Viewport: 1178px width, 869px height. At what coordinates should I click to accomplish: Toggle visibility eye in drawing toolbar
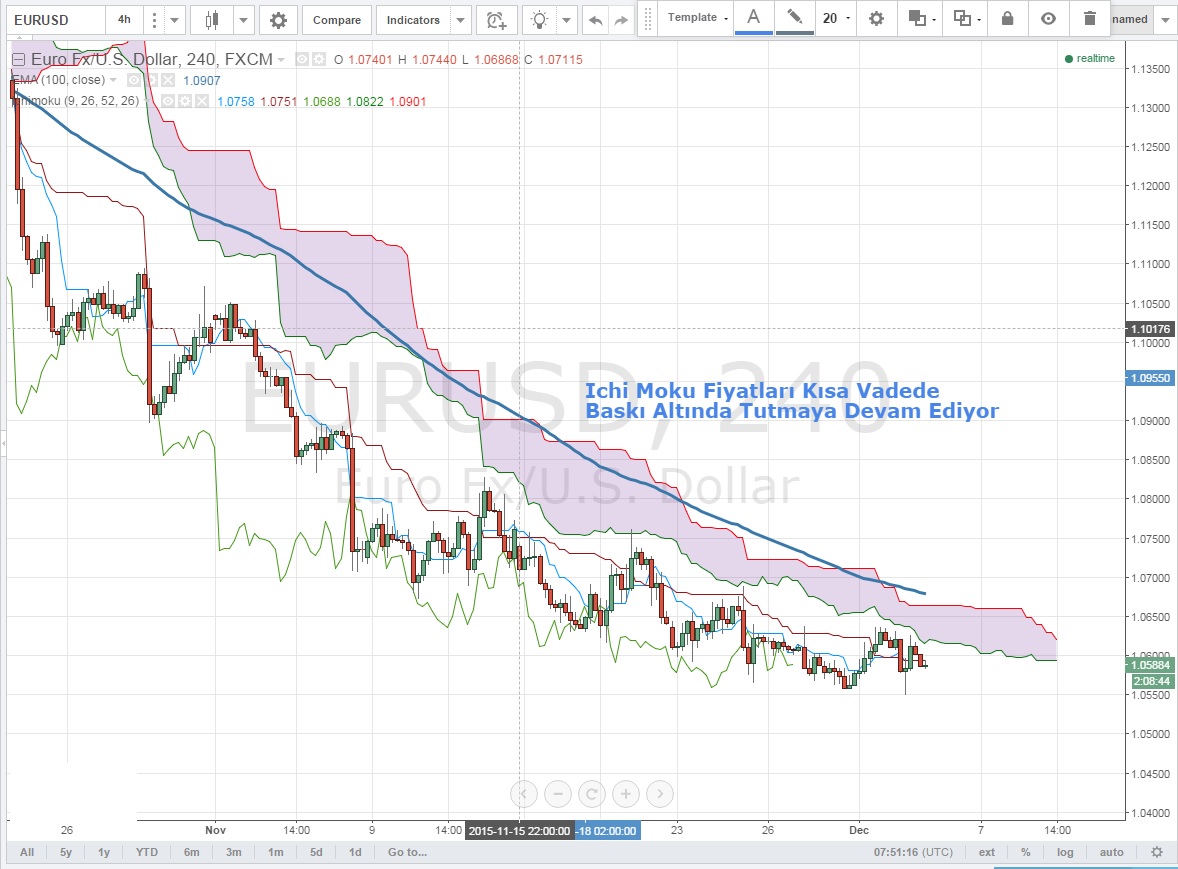tap(1048, 18)
